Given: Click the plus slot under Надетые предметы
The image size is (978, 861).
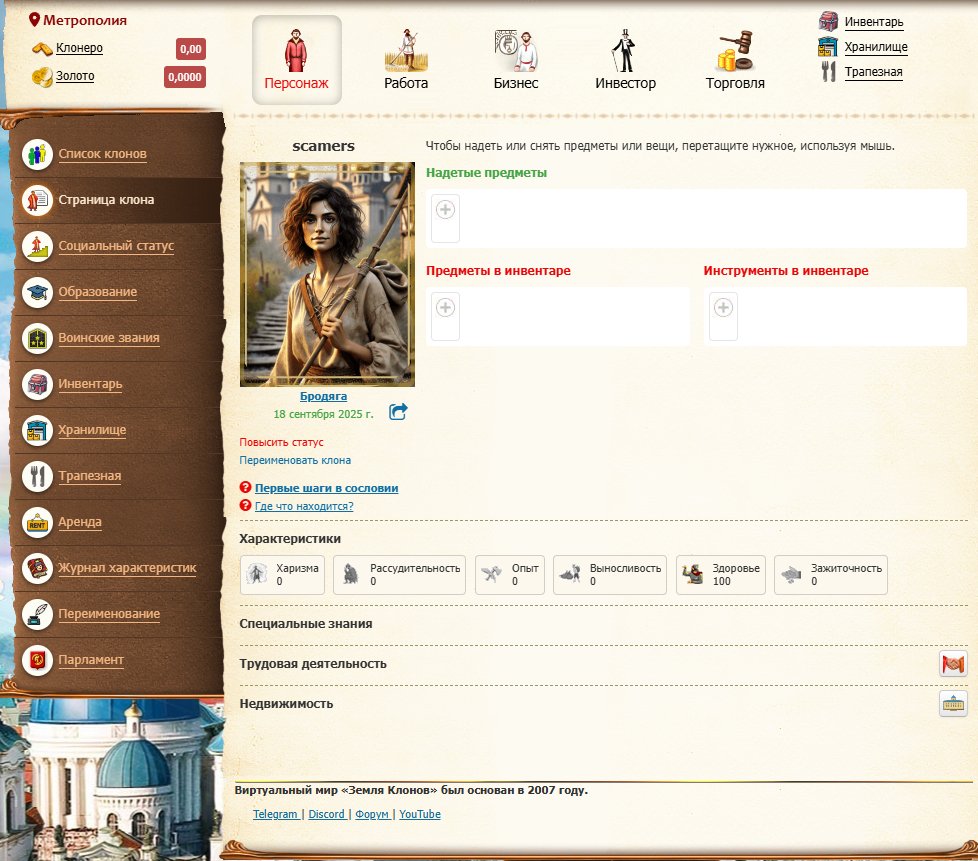Looking at the screenshot, I should point(445,218).
